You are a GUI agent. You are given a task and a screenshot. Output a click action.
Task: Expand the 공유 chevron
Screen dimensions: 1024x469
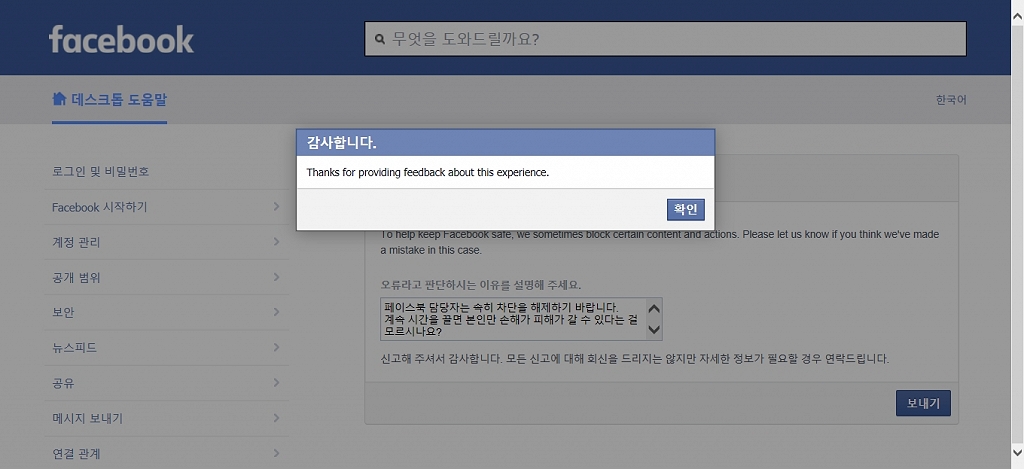[276, 383]
